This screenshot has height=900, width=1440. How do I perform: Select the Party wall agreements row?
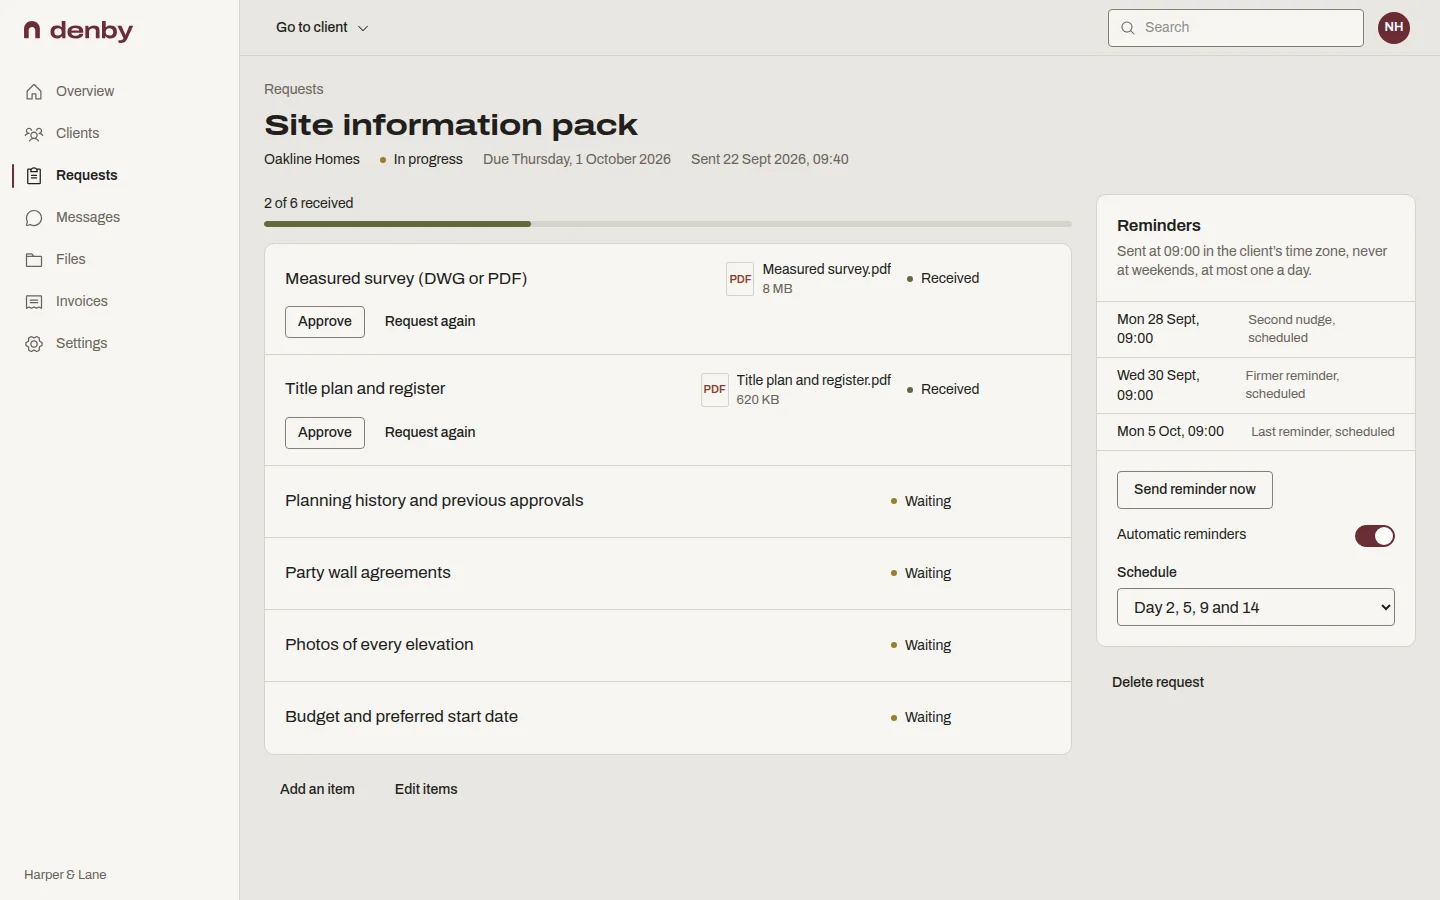[668, 574]
